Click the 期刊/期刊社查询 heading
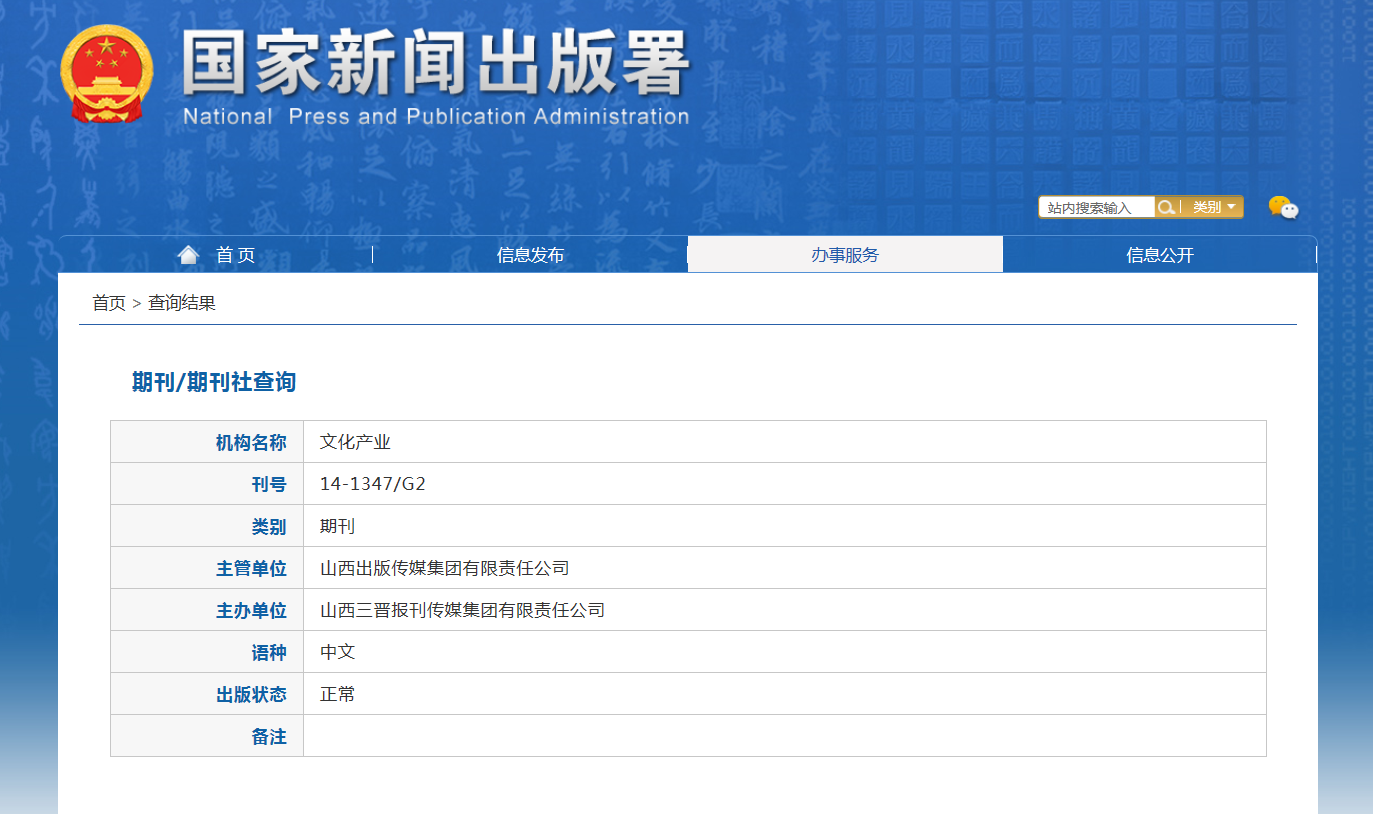Image resolution: width=1373 pixels, height=814 pixels. click(214, 382)
